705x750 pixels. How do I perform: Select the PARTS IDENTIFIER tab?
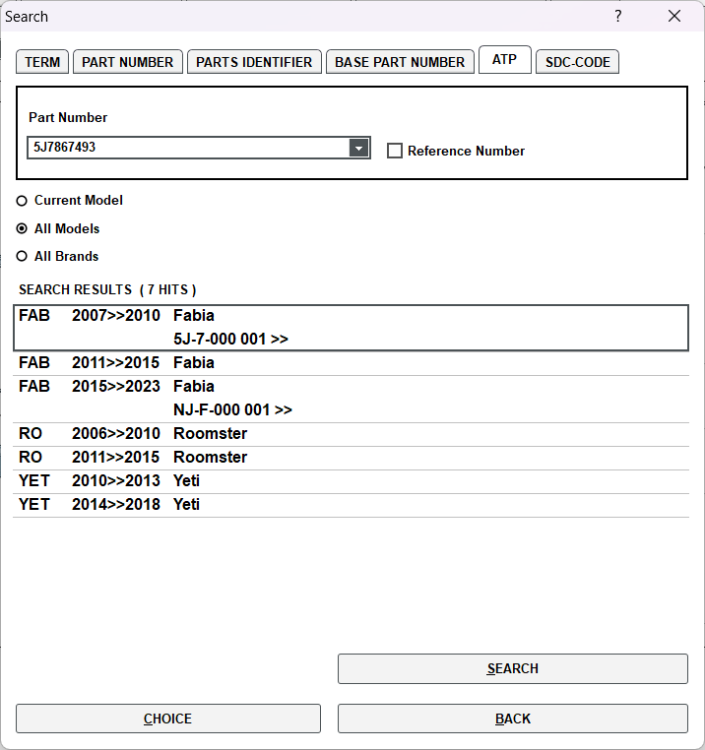pos(254,62)
